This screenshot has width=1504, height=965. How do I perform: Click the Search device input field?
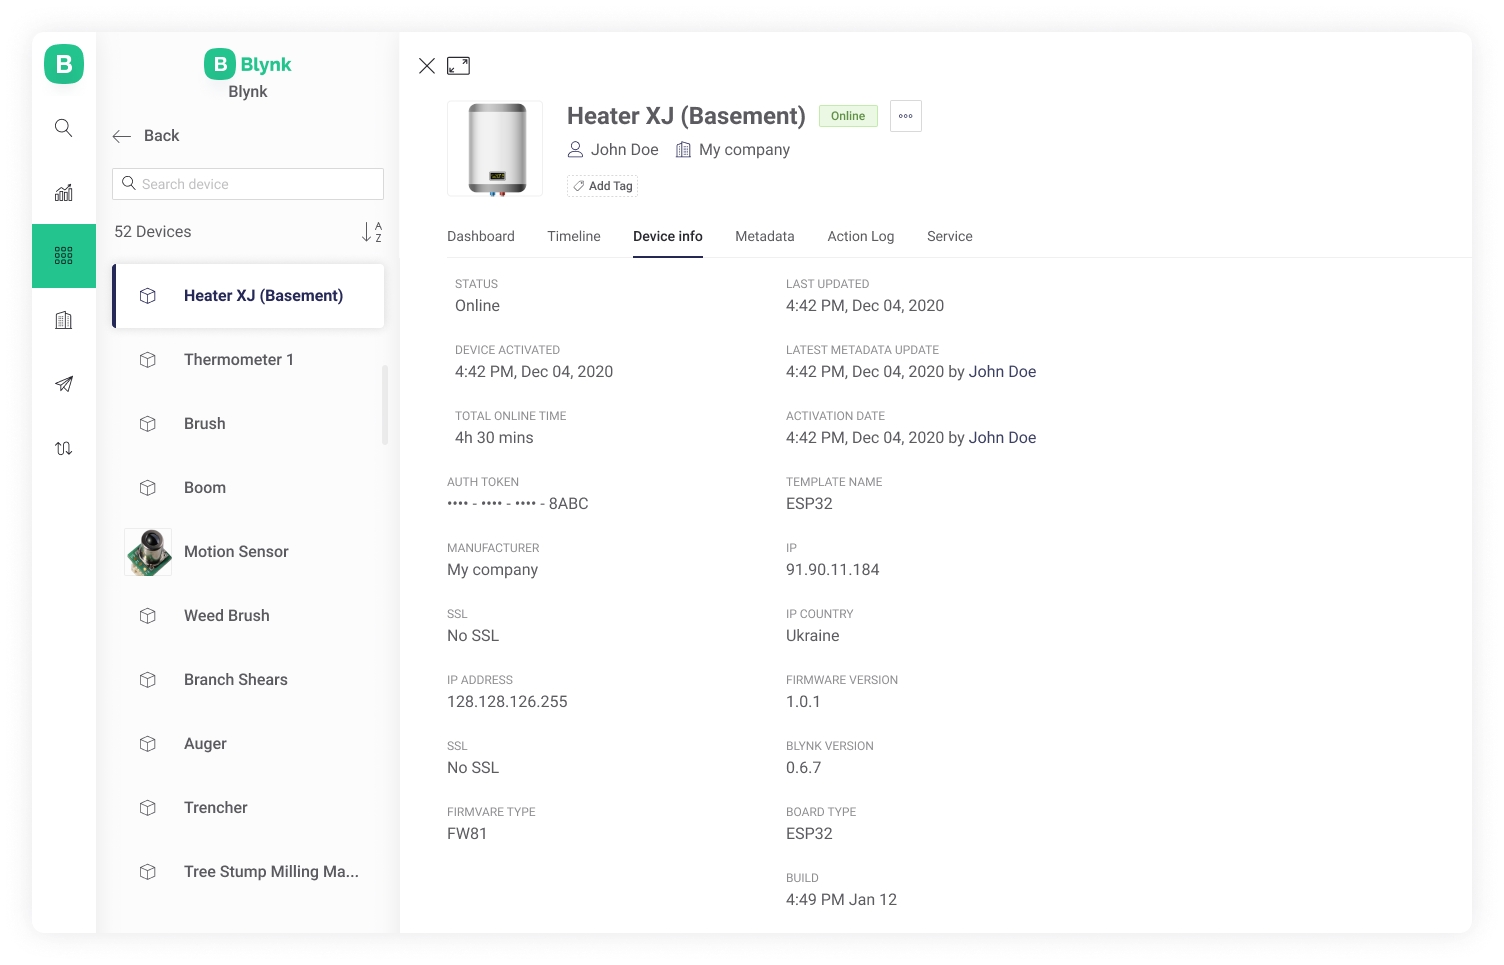click(248, 184)
